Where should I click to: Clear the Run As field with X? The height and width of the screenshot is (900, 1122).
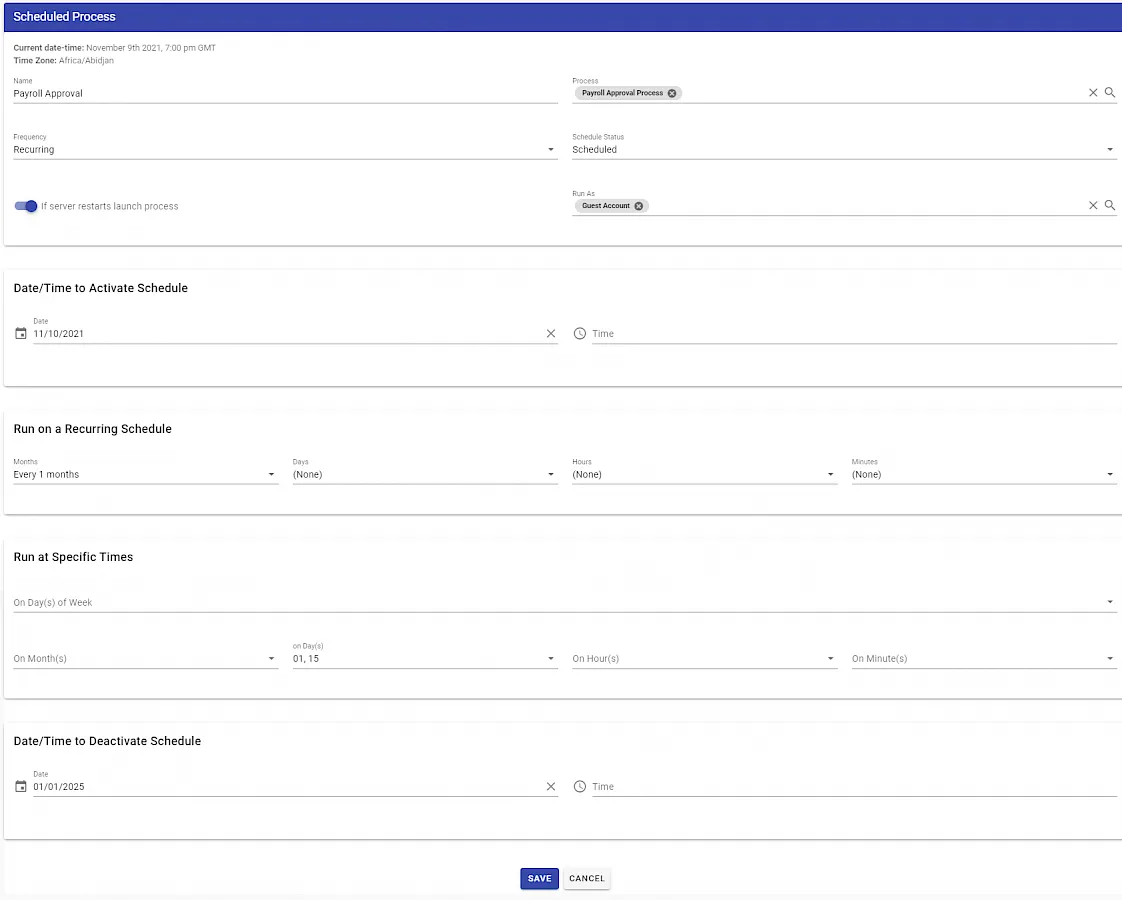coord(1093,205)
